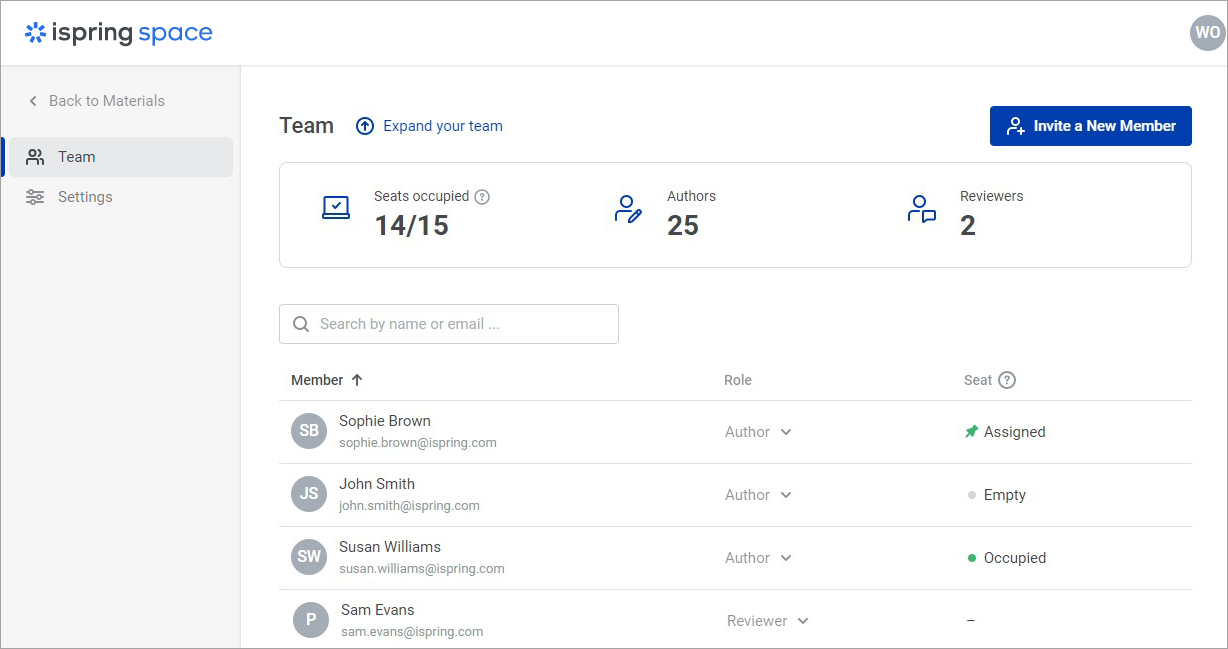Click the Seats occupied laptop icon

pos(336,208)
